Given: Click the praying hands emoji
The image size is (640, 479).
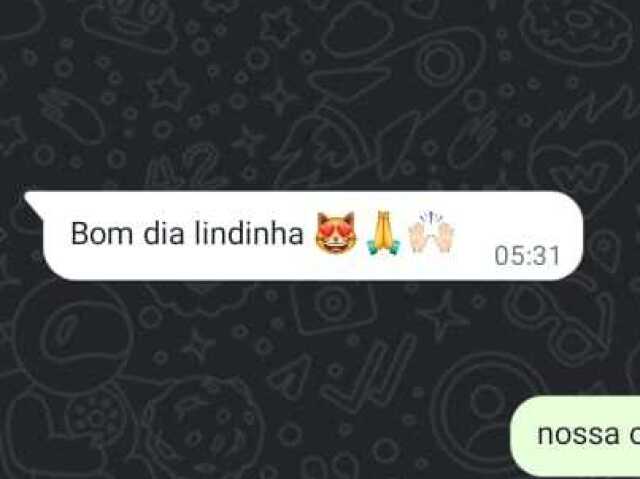Looking at the screenshot, I should tap(383, 233).
